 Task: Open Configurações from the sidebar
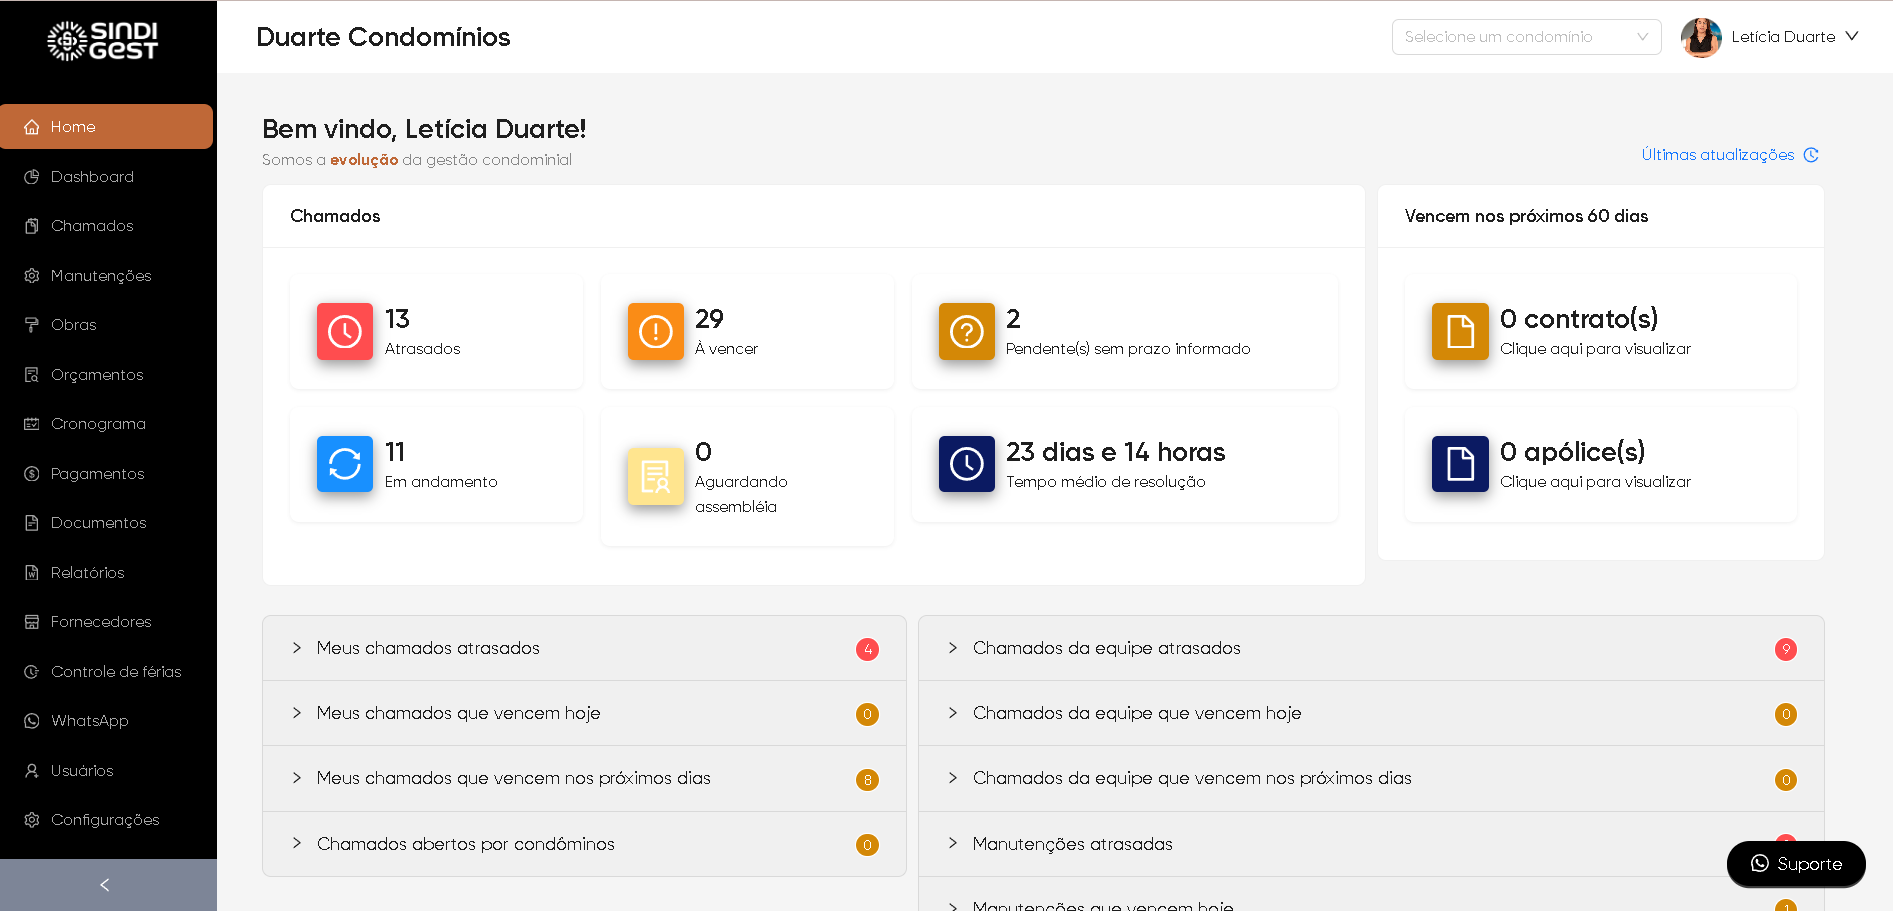105,819
